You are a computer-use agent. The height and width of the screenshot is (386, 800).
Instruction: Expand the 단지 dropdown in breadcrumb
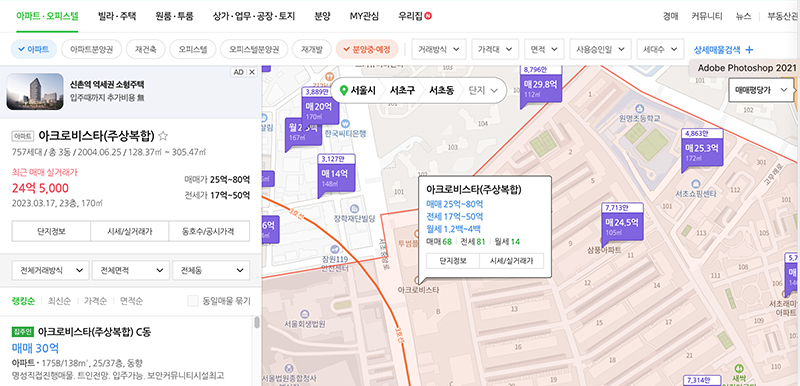coord(483,91)
